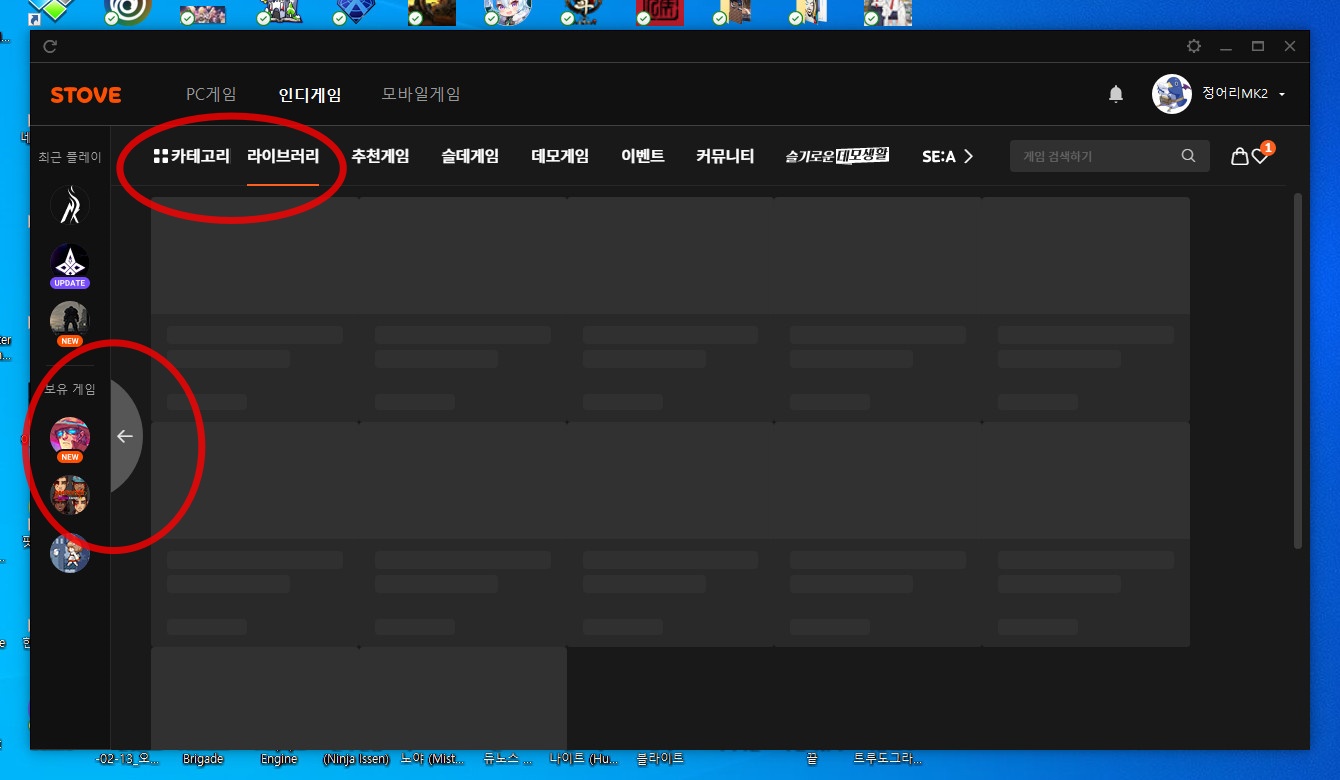The width and height of the screenshot is (1340, 780).
Task: Click the vertical scrollbar on right
Action: (x=1298, y=370)
